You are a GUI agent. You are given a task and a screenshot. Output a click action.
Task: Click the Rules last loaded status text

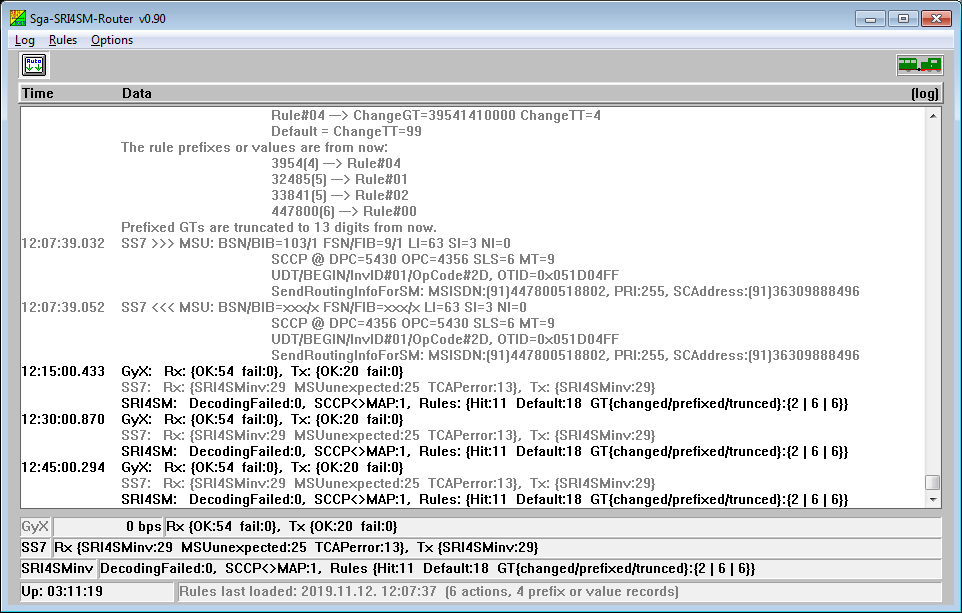click(430, 592)
